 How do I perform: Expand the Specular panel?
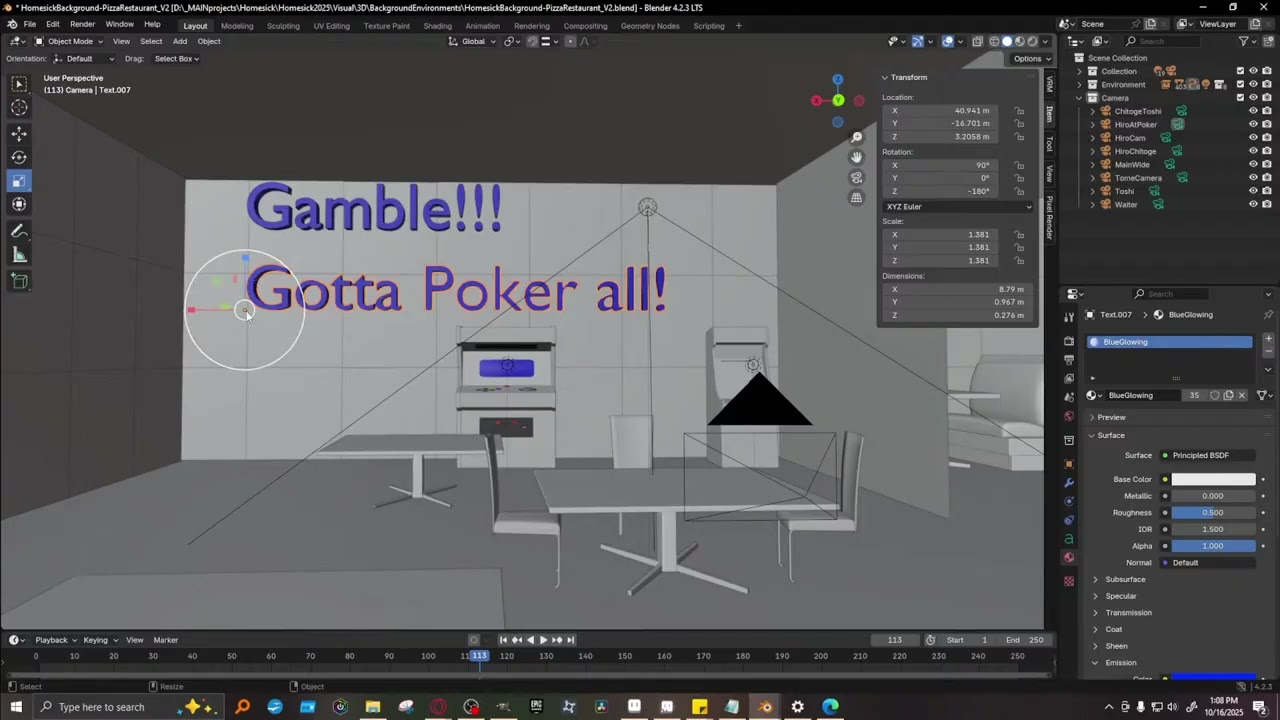pos(1120,596)
